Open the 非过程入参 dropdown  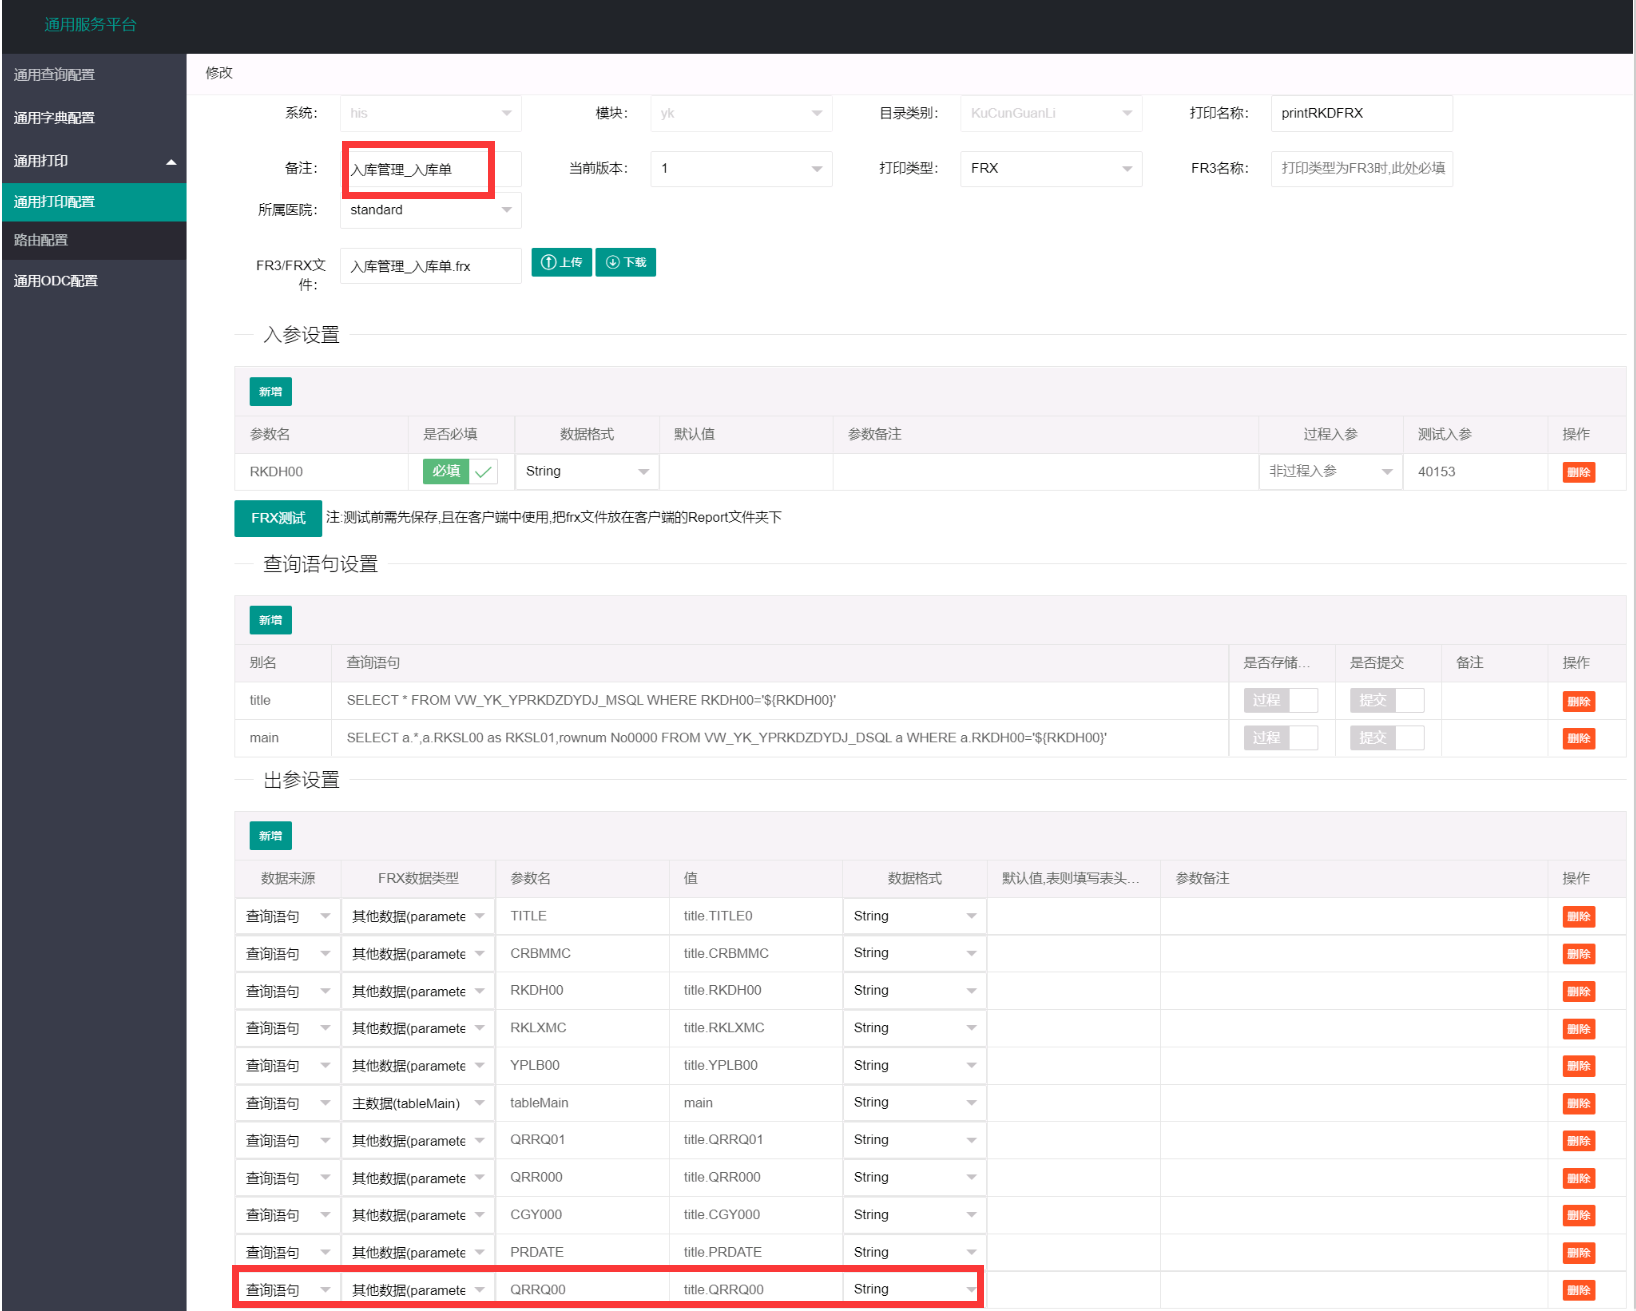click(x=1331, y=471)
